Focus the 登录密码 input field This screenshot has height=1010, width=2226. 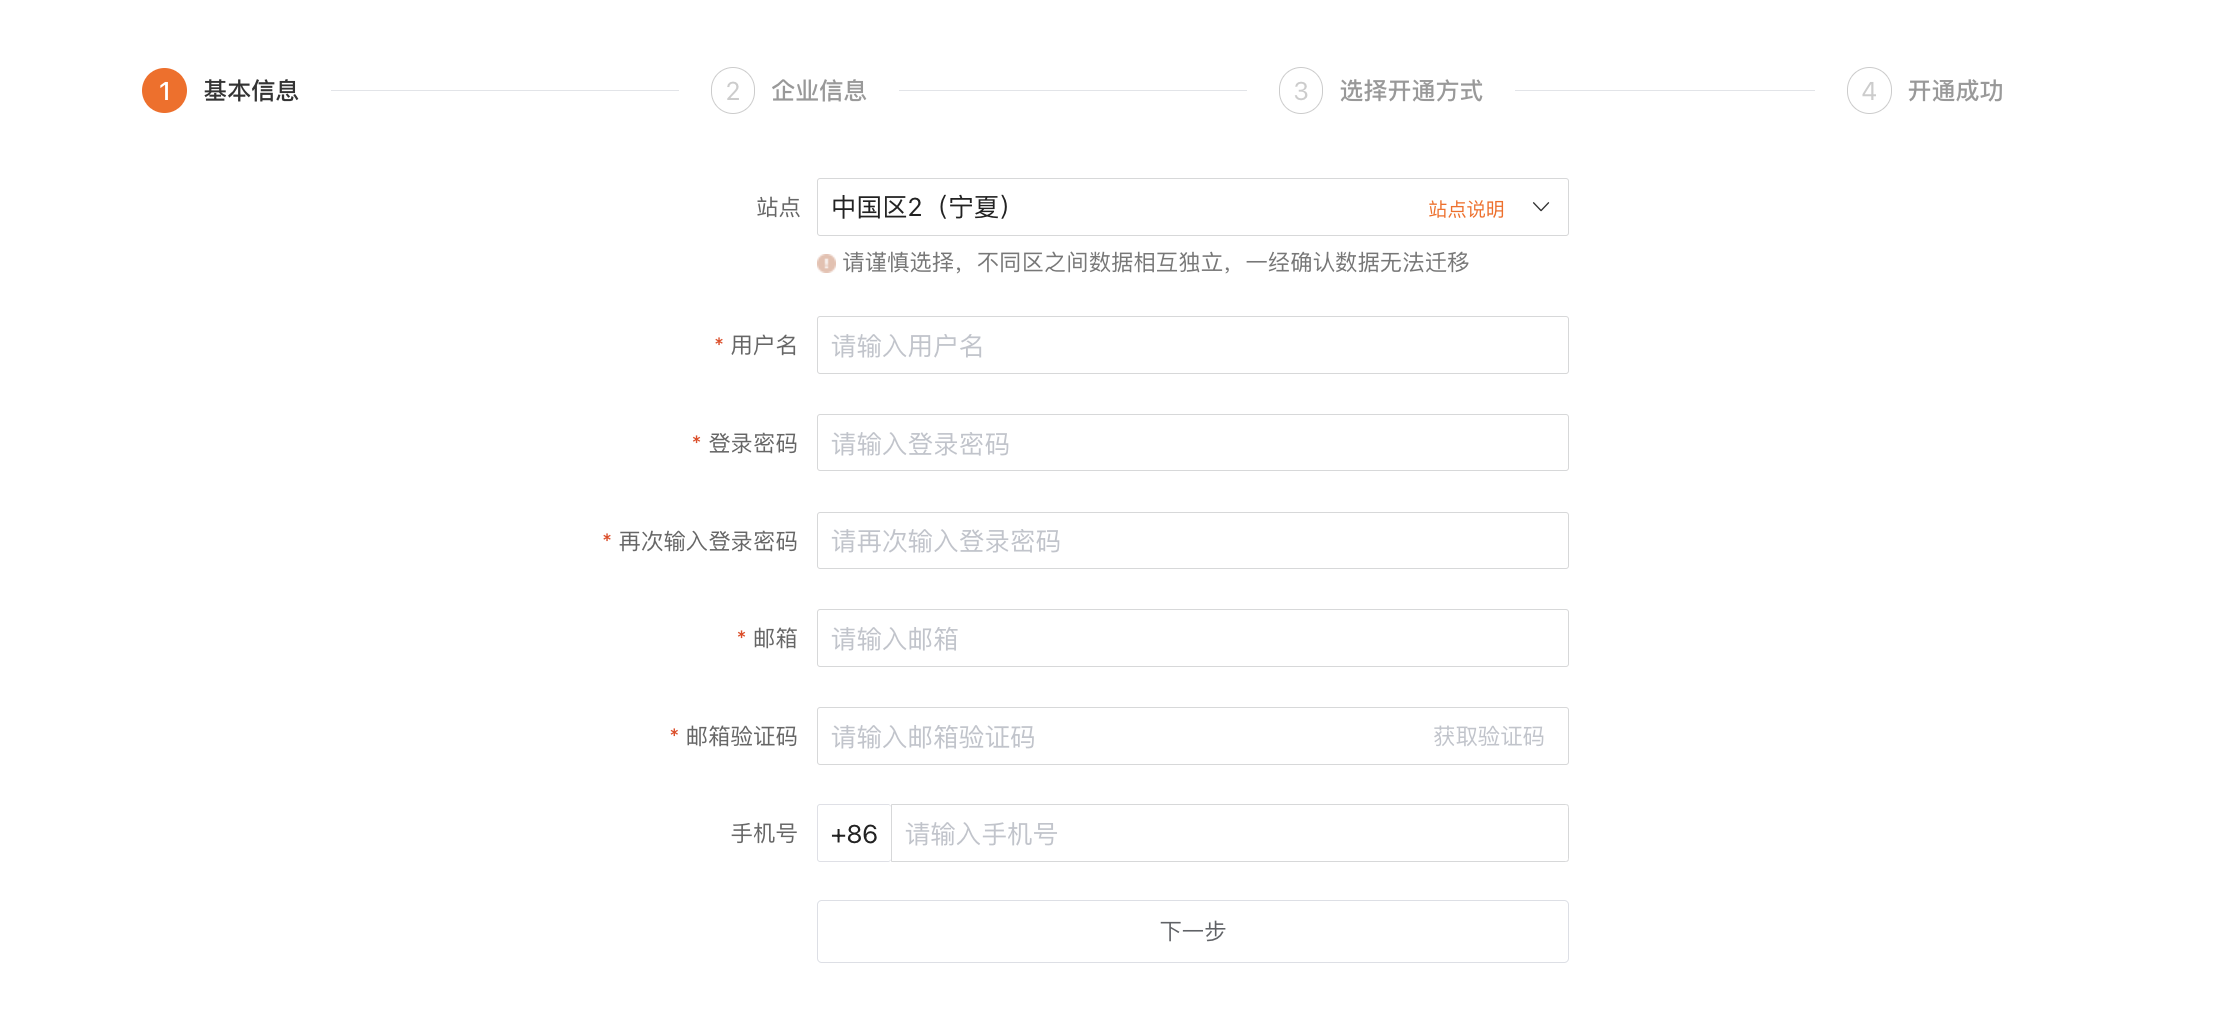pyautogui.click(x=1192, y=443)
